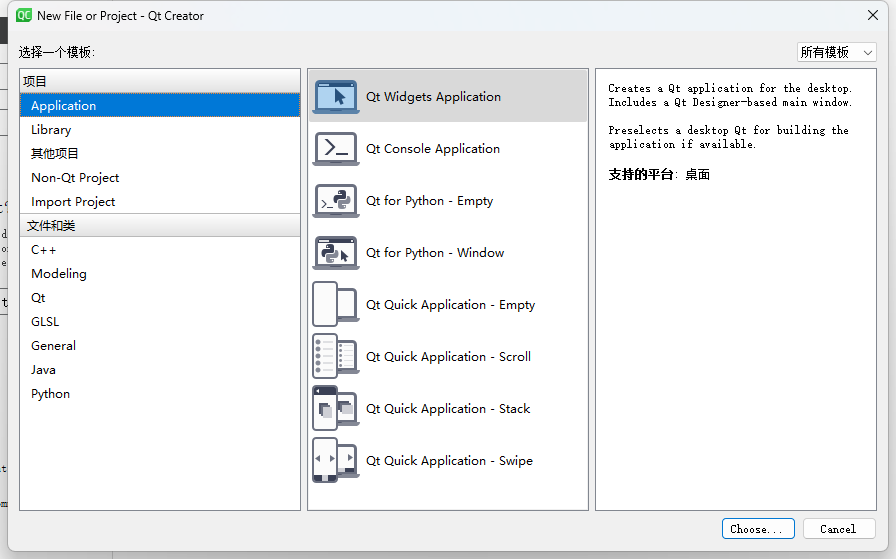Image resolution: width=896 pixels, height=559 pixels.
Task: Close the New File or Project dialog
Action: (873, 15)
